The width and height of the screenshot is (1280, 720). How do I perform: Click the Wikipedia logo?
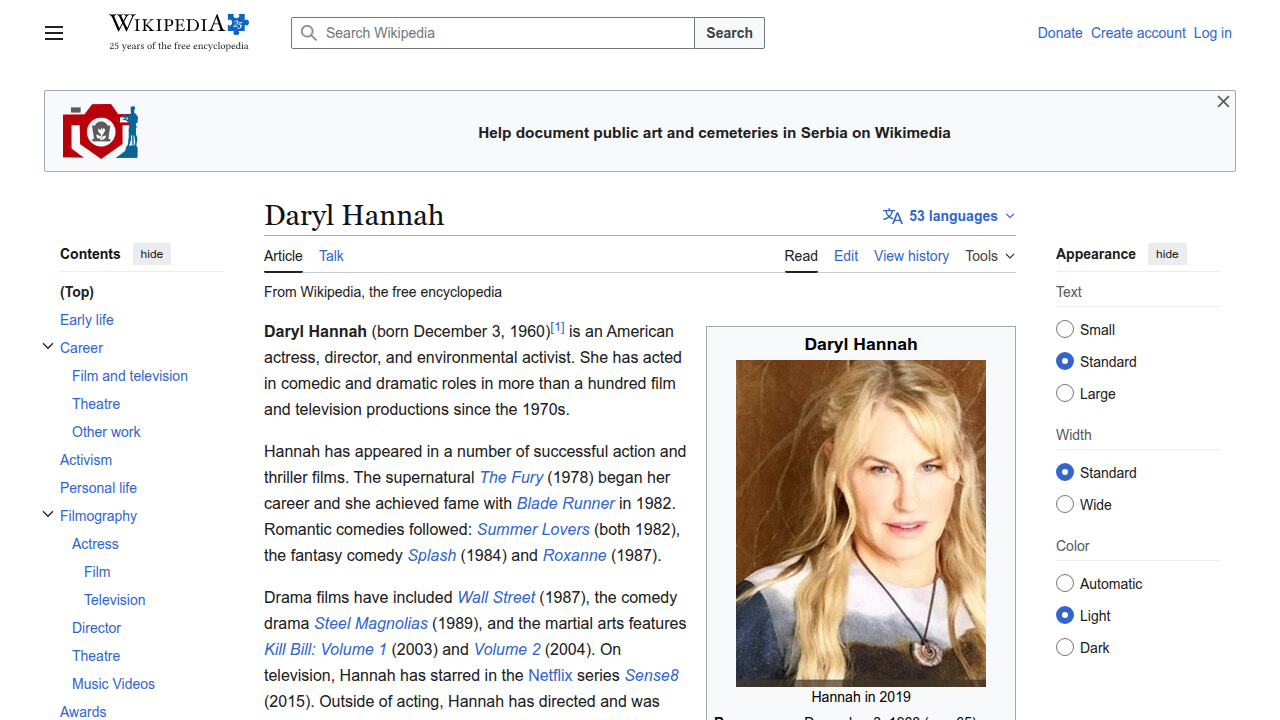pyautogui.click(x=179, y=32)
